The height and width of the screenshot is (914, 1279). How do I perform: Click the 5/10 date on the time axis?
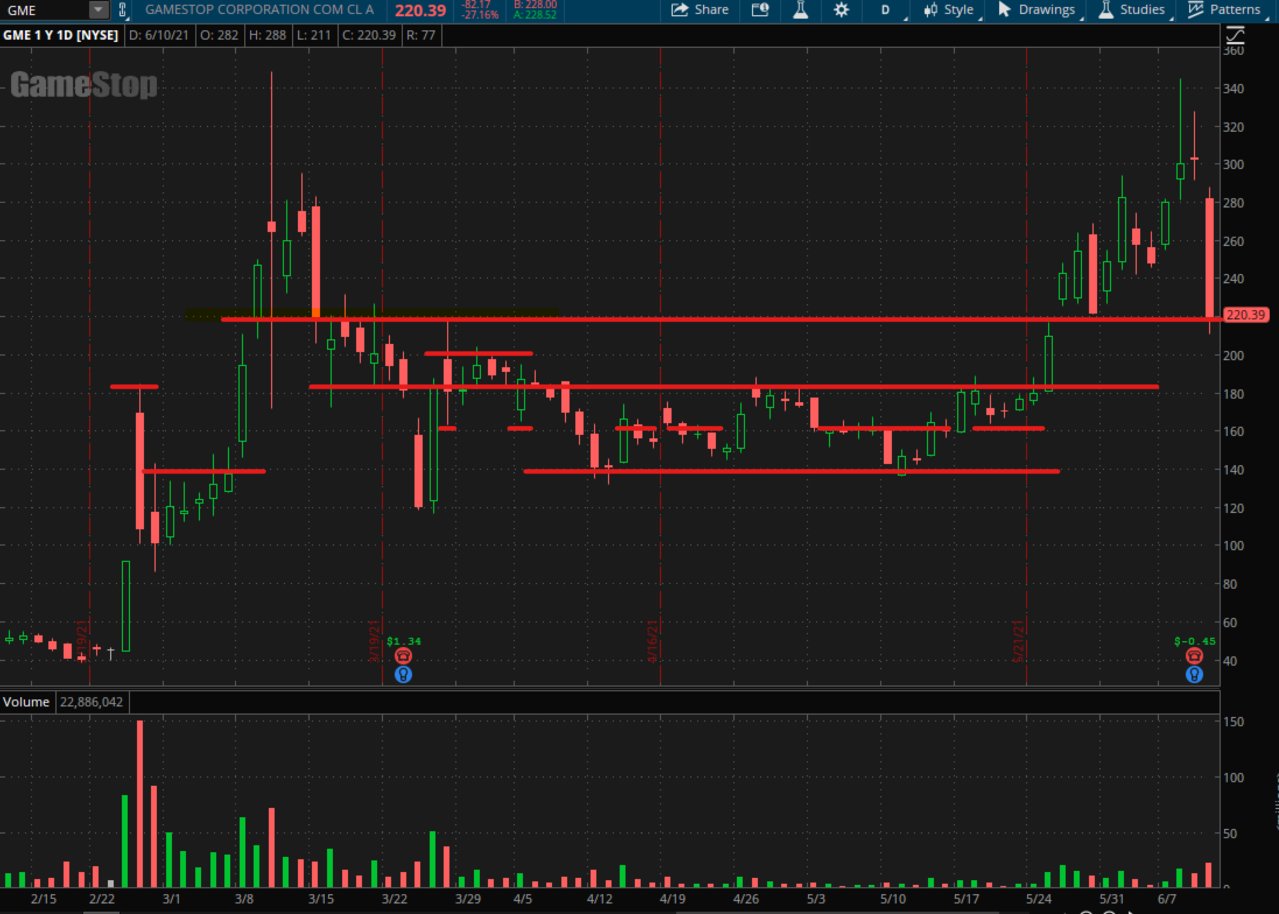(x=893, y=899)
